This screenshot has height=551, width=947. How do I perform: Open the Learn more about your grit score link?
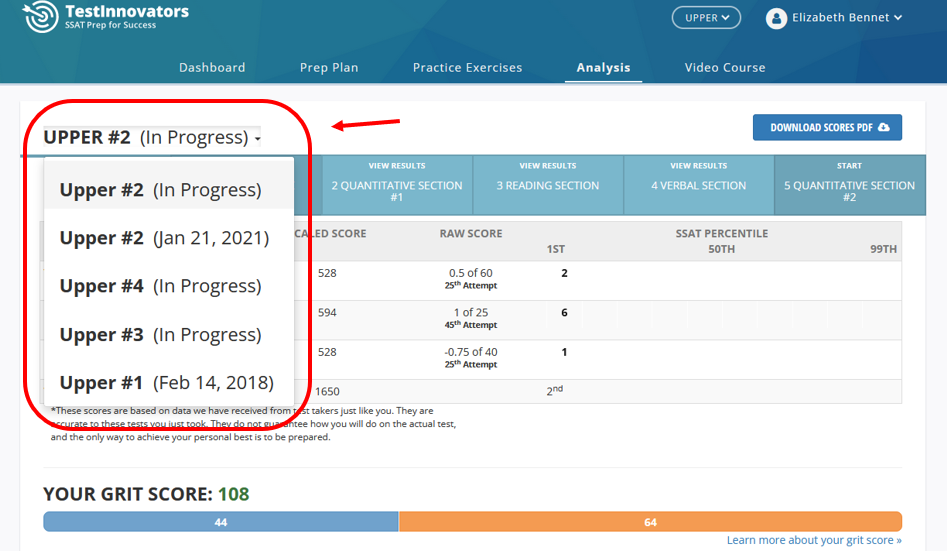(x=814, y=540)
